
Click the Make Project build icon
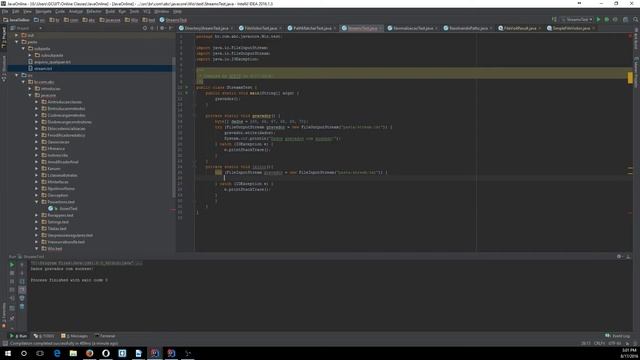tap(554, 20)
